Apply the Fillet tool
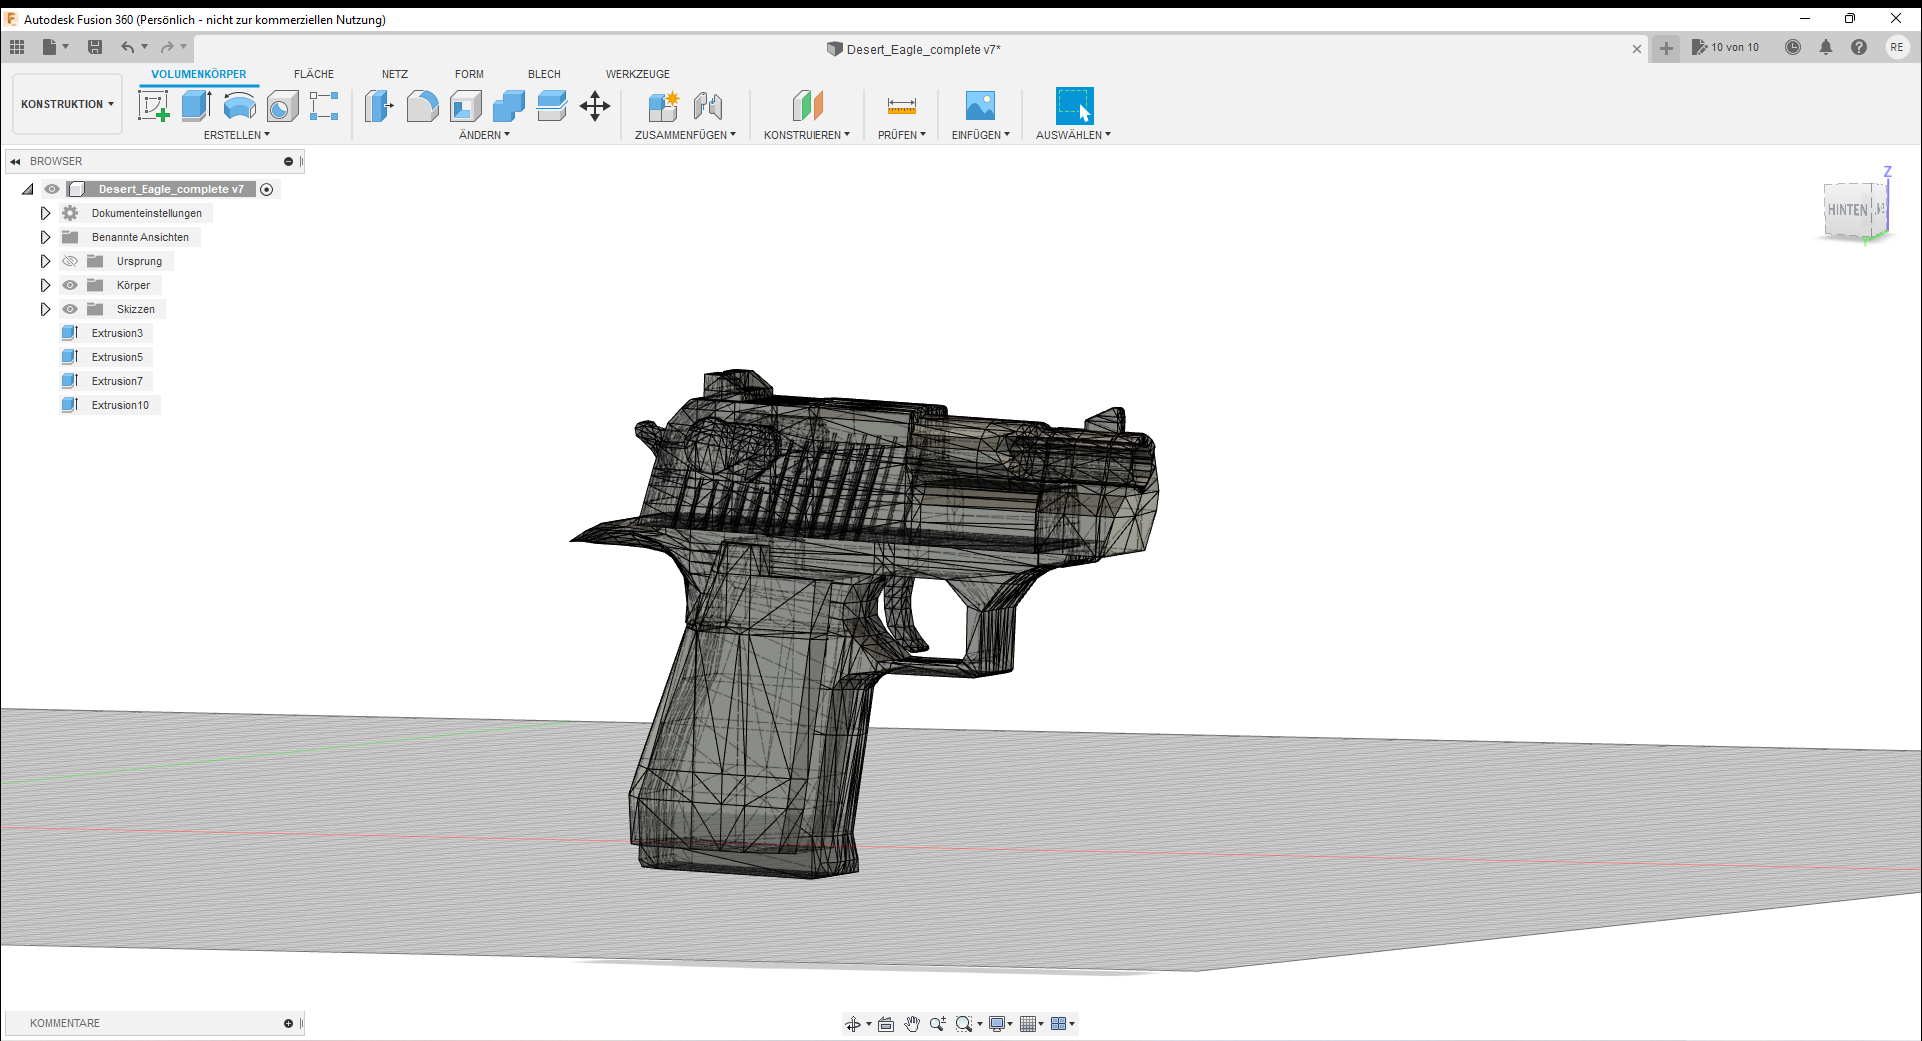 [422, 105]
